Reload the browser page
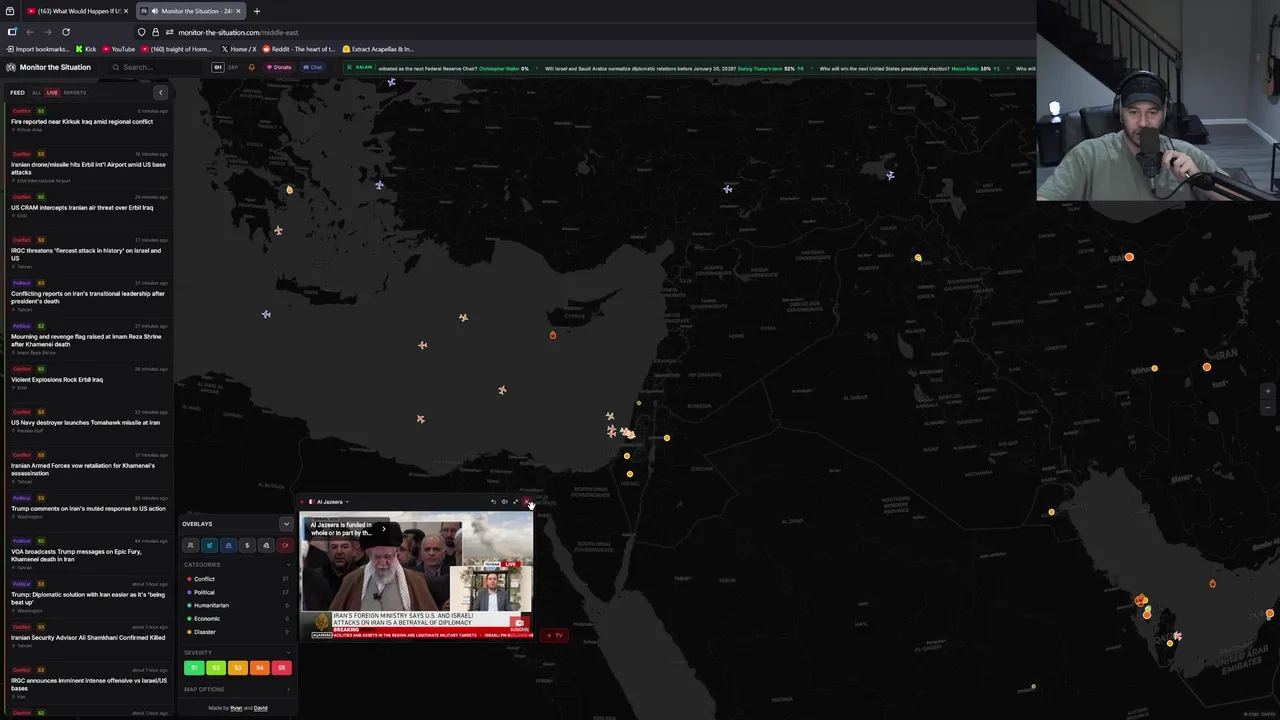This screenshot has height=720, width=1280. 66,32
